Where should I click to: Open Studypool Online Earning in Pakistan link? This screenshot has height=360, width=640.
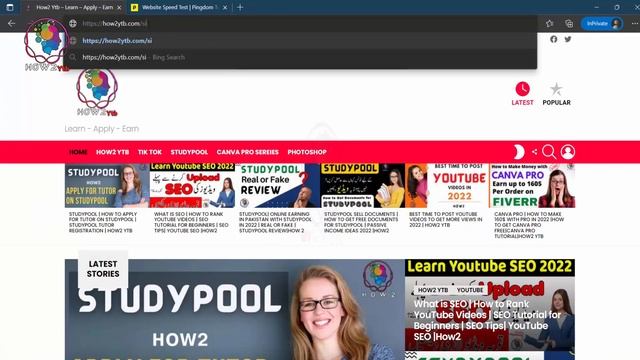[276, 222]
